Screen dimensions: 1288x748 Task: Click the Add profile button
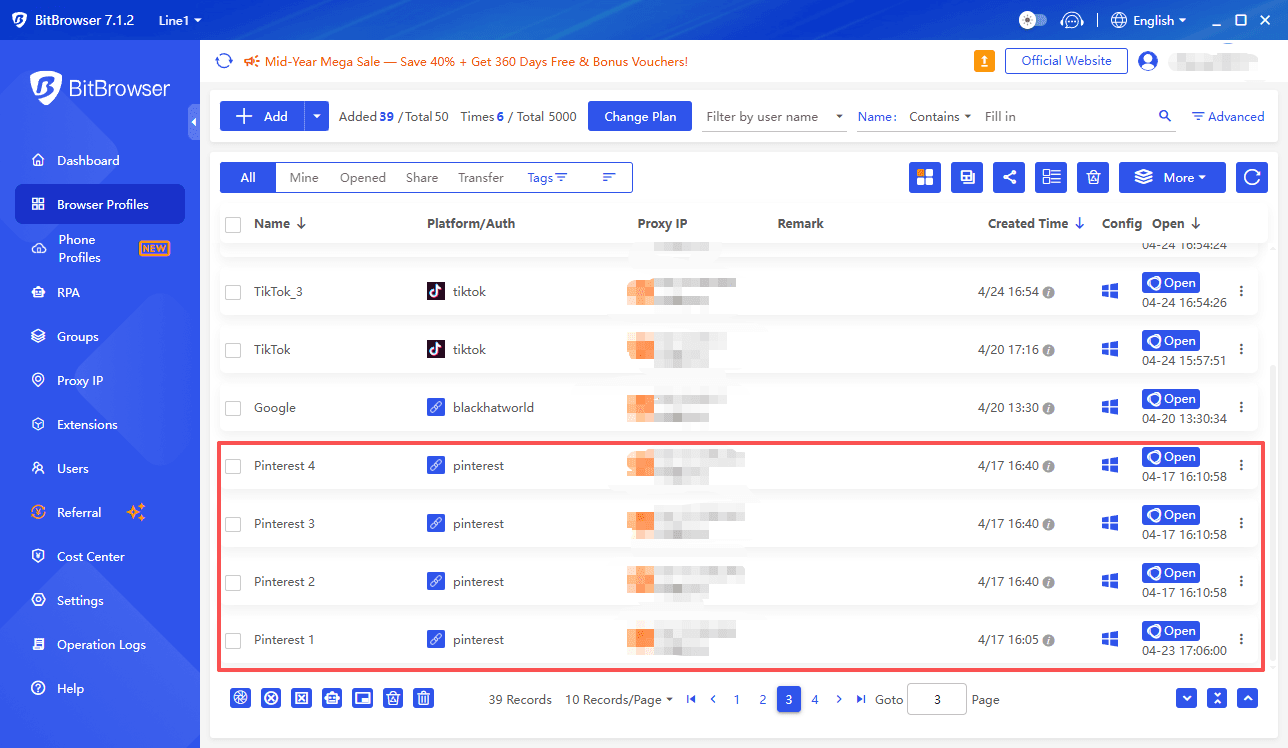point(262,116)
